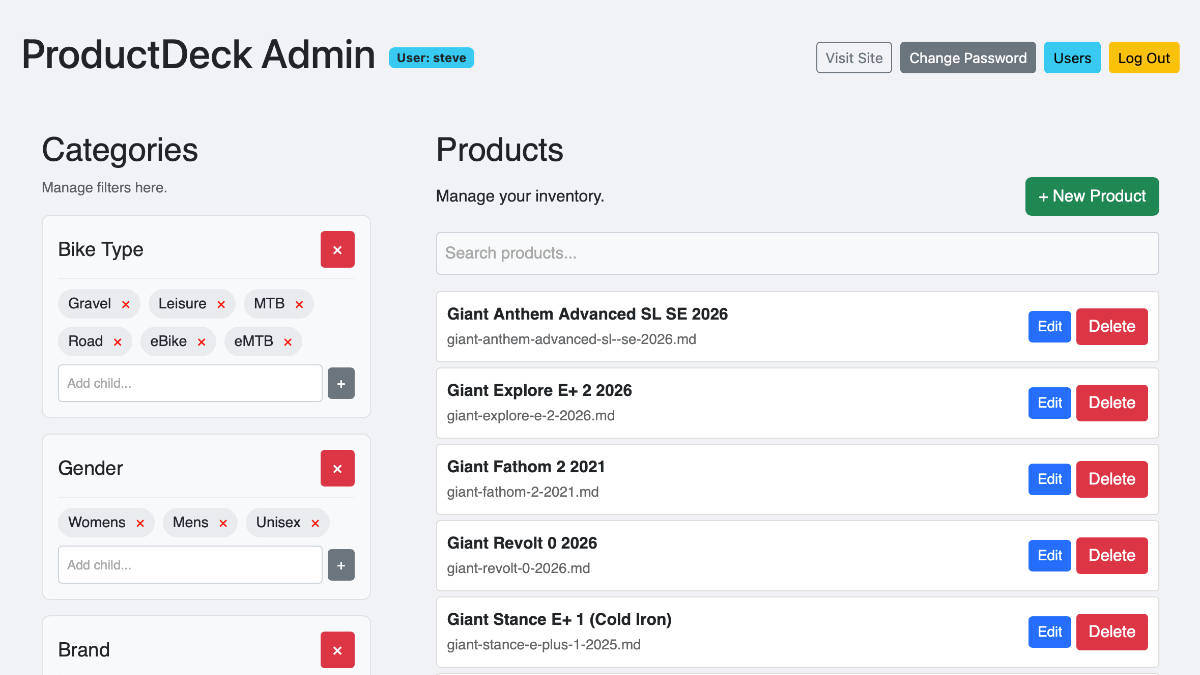Click the product search field
1200x675 pixels.
coord(797,253)
